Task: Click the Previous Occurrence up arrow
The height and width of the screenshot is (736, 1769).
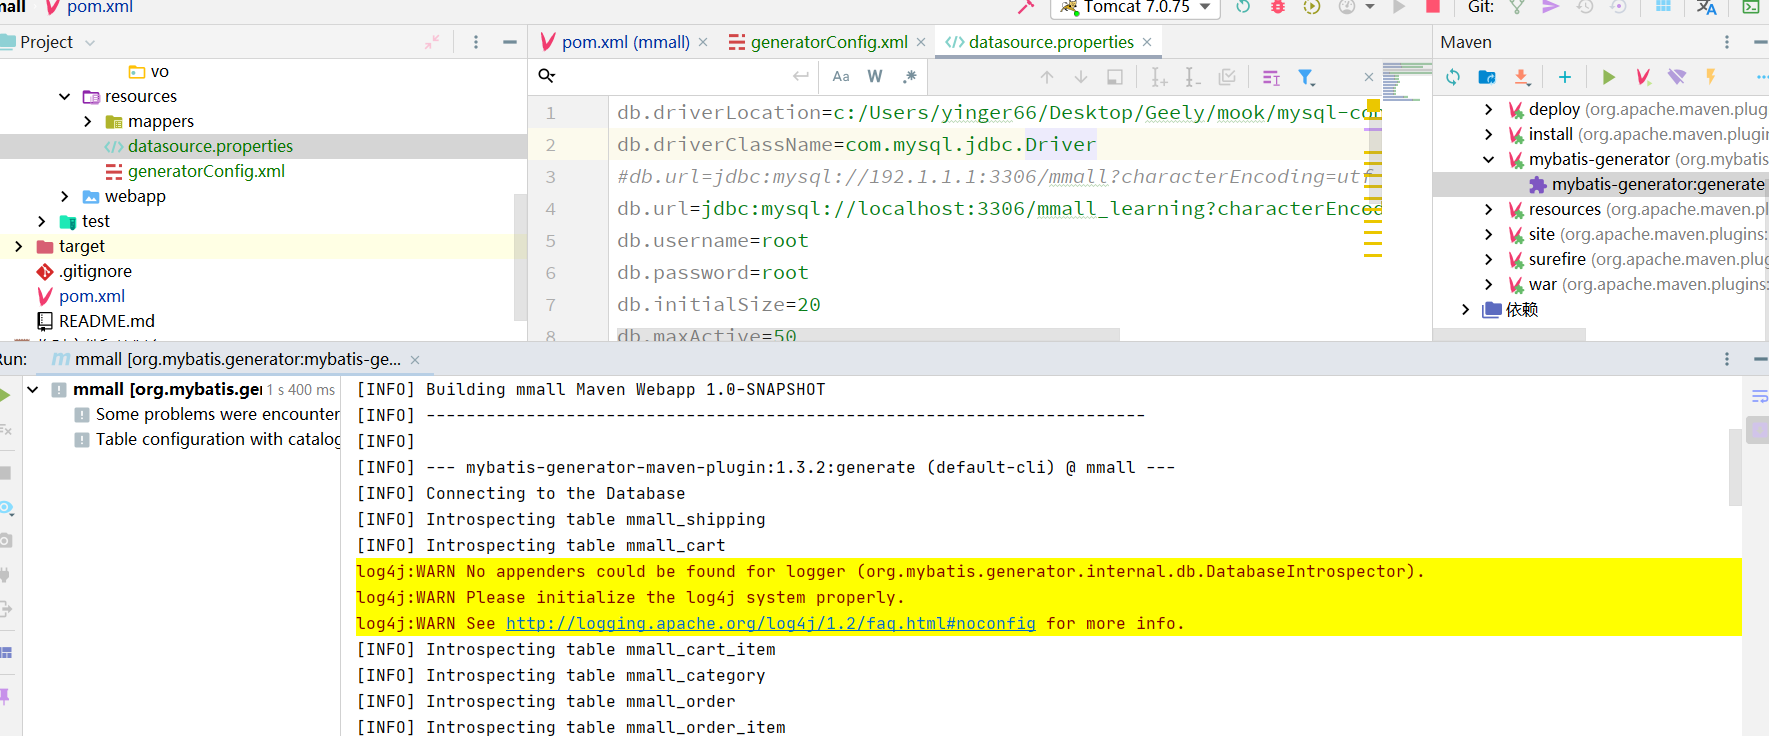Action: [1047, 77]
